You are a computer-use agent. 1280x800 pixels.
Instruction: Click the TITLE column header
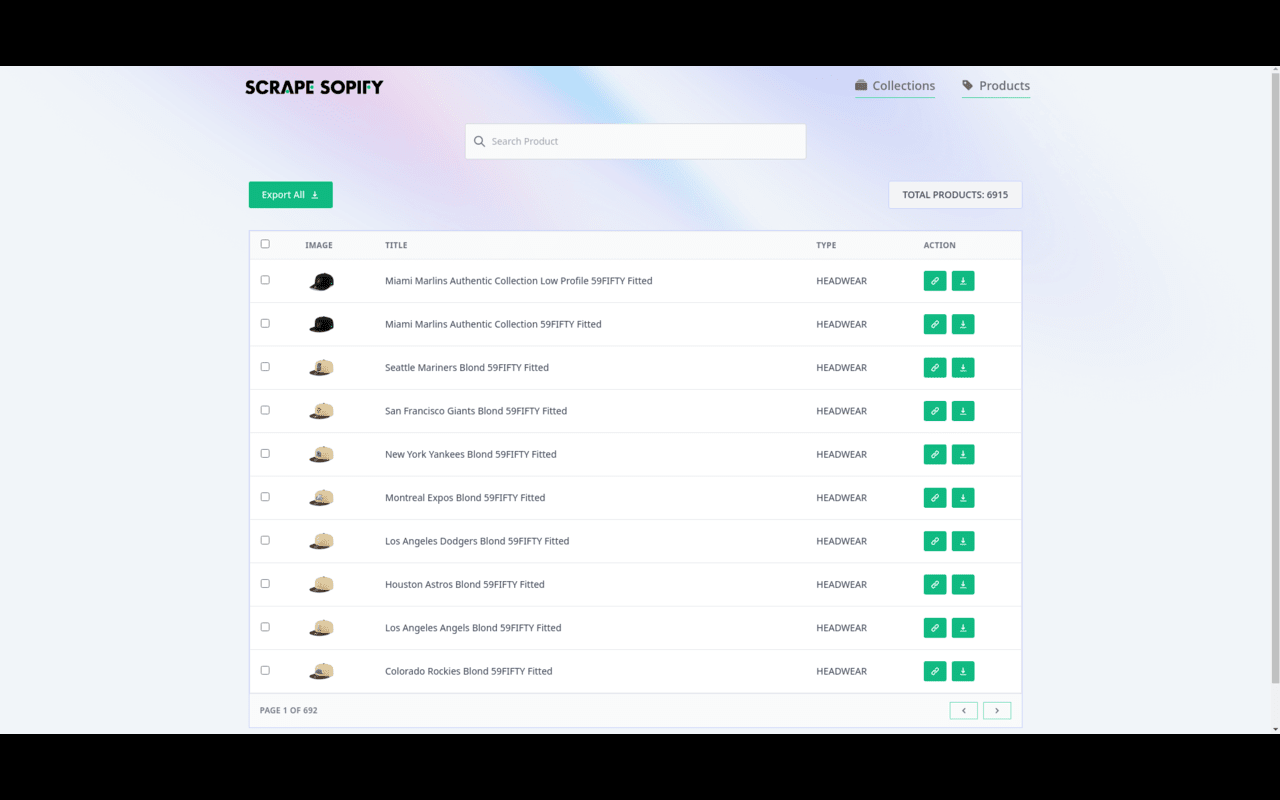click(396, 245)
